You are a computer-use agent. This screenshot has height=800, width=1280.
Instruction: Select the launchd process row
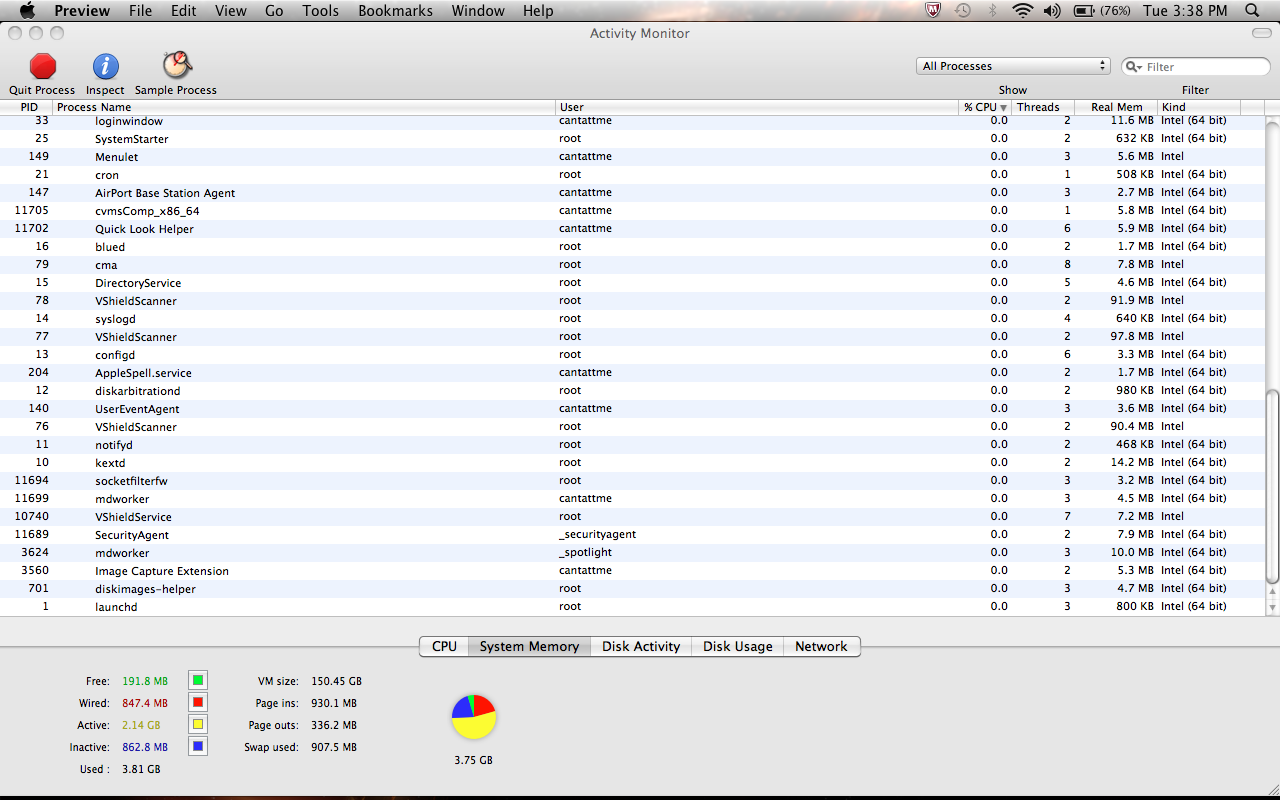(x=633, y=607)
